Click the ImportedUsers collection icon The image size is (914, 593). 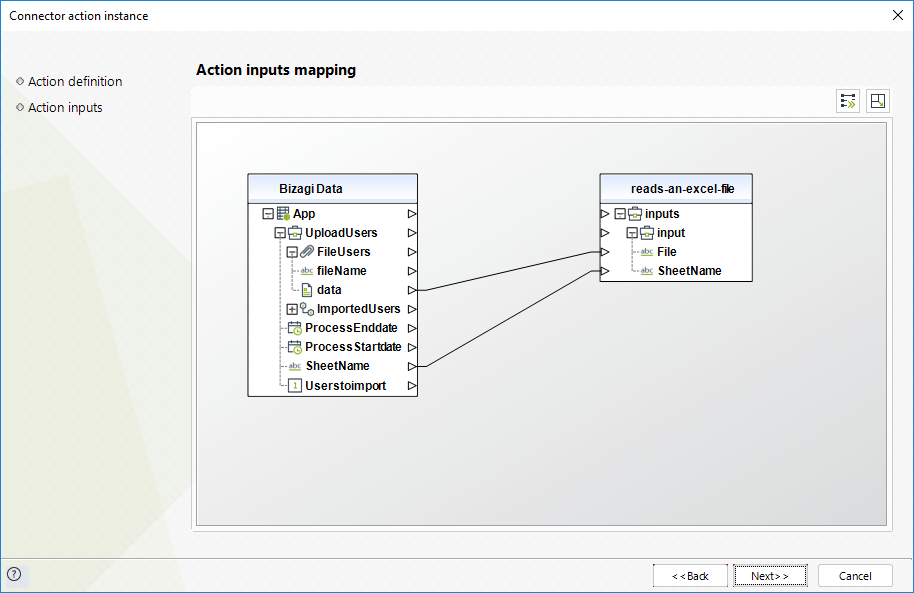point(307,309)
